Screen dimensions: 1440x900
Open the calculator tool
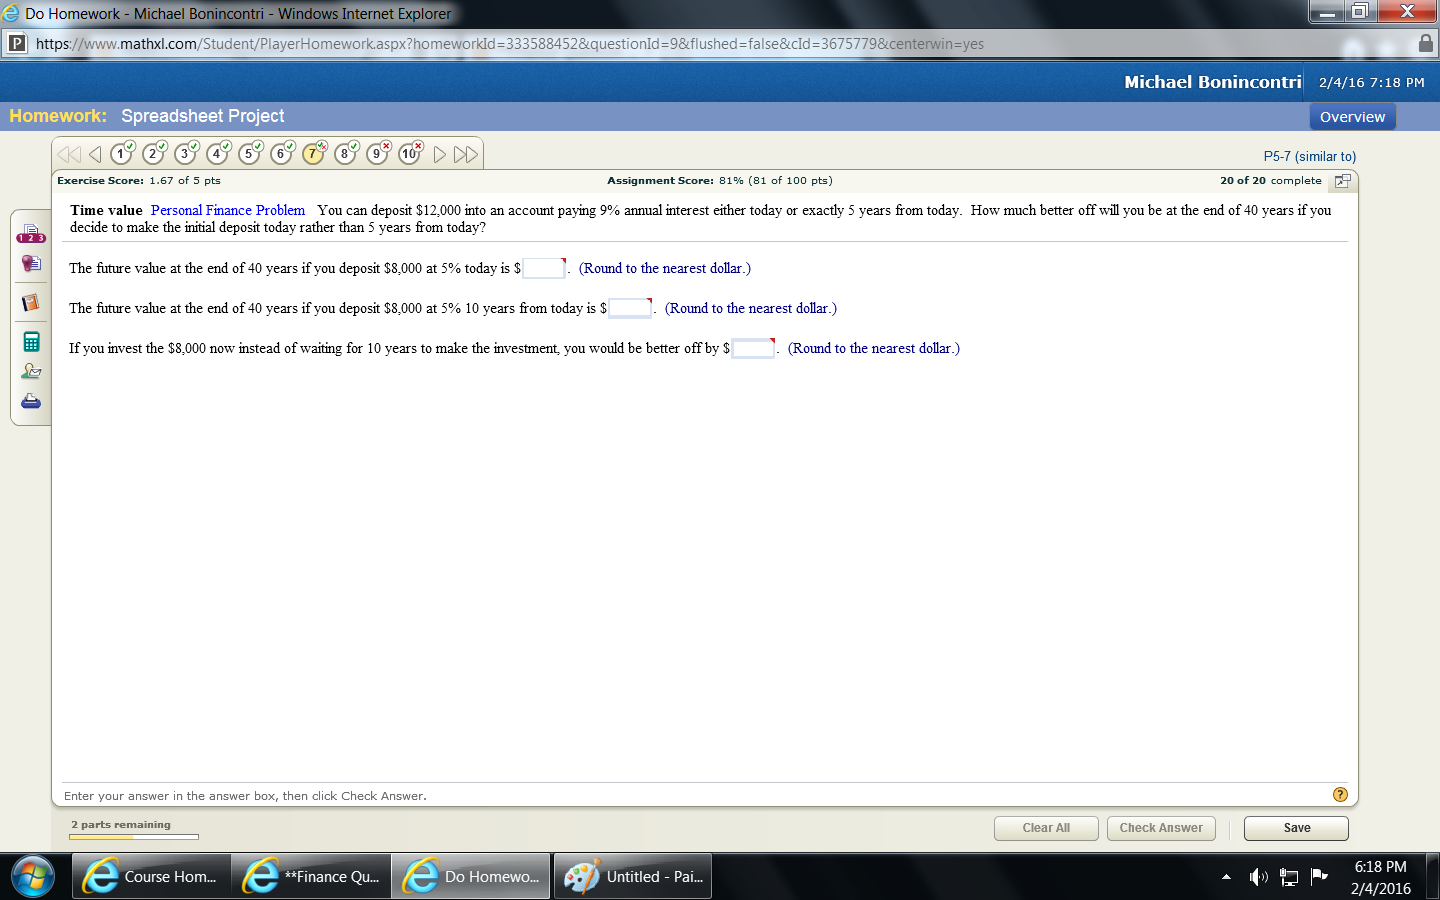[x=30, y=340]
